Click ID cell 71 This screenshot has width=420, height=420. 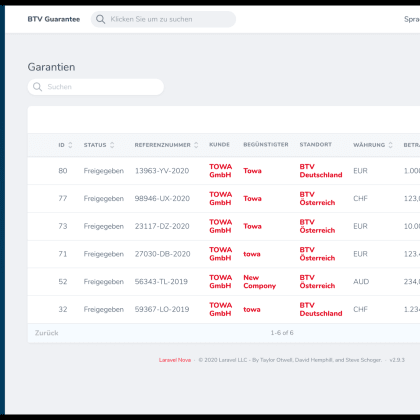click(x=63, y=254)
